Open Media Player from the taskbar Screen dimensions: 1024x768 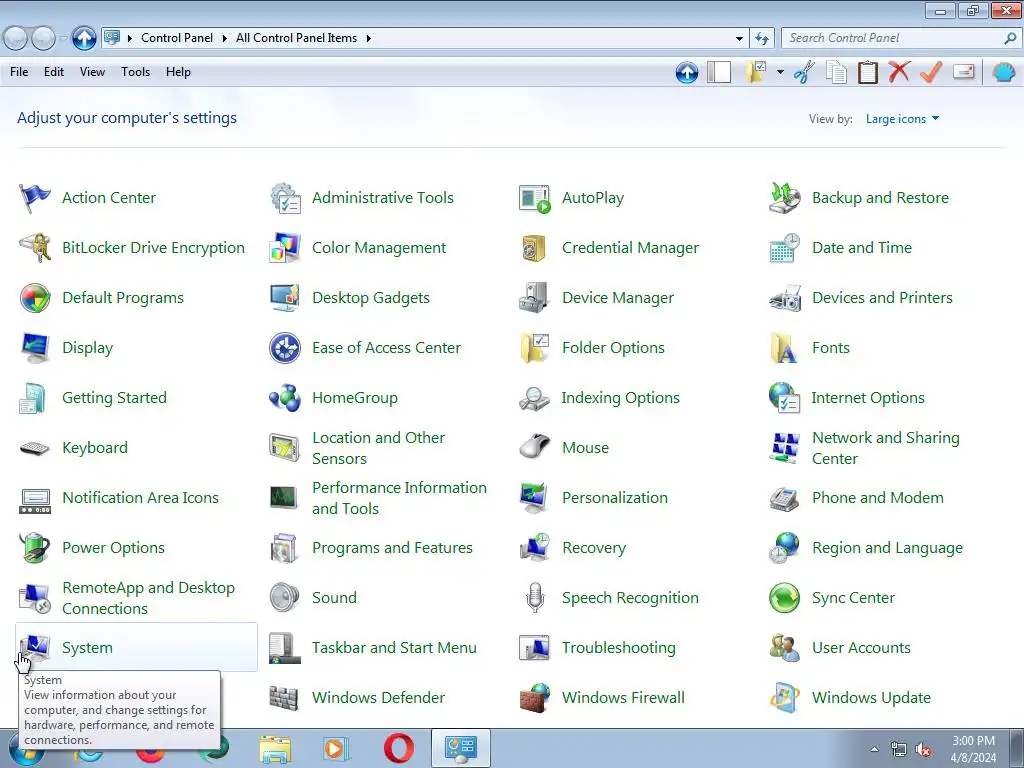(336, 748)
